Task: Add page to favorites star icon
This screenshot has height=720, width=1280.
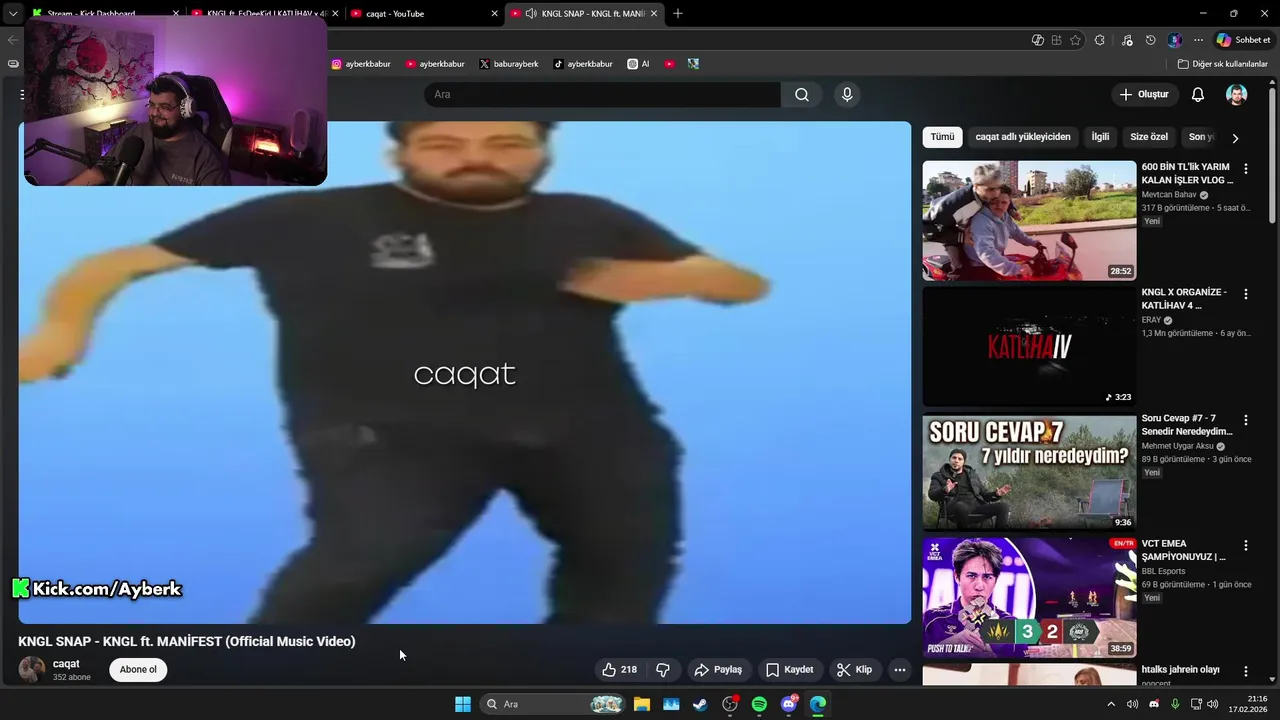Action: (x=1075, y=40)
